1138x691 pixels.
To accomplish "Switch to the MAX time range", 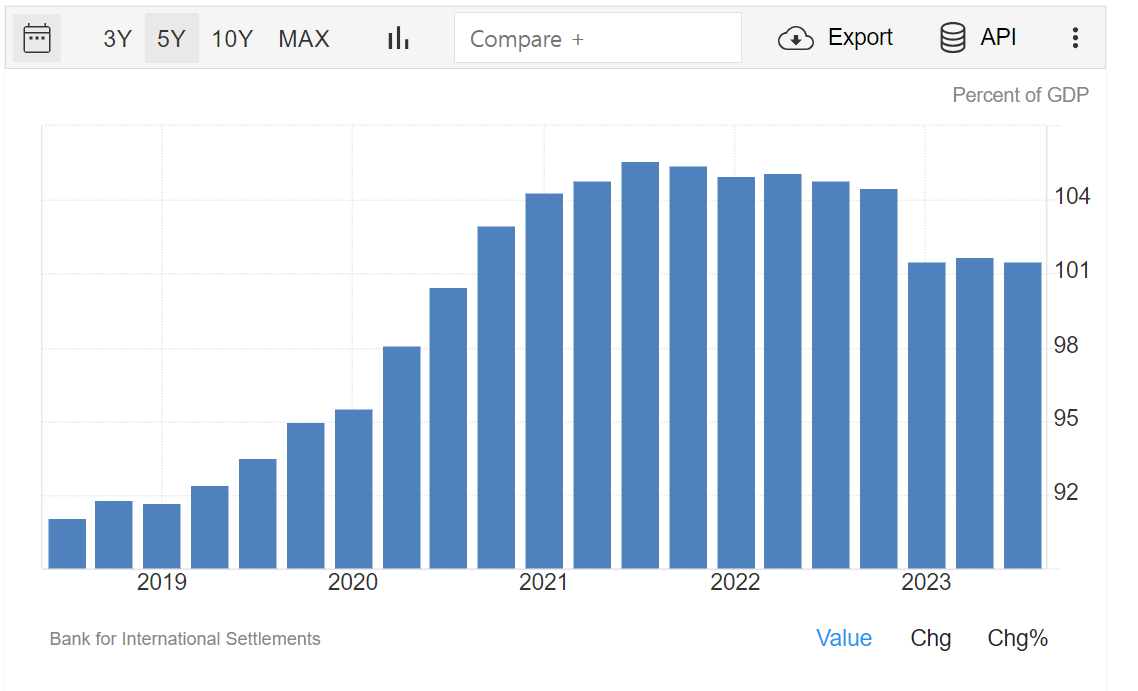I will 303,38.
